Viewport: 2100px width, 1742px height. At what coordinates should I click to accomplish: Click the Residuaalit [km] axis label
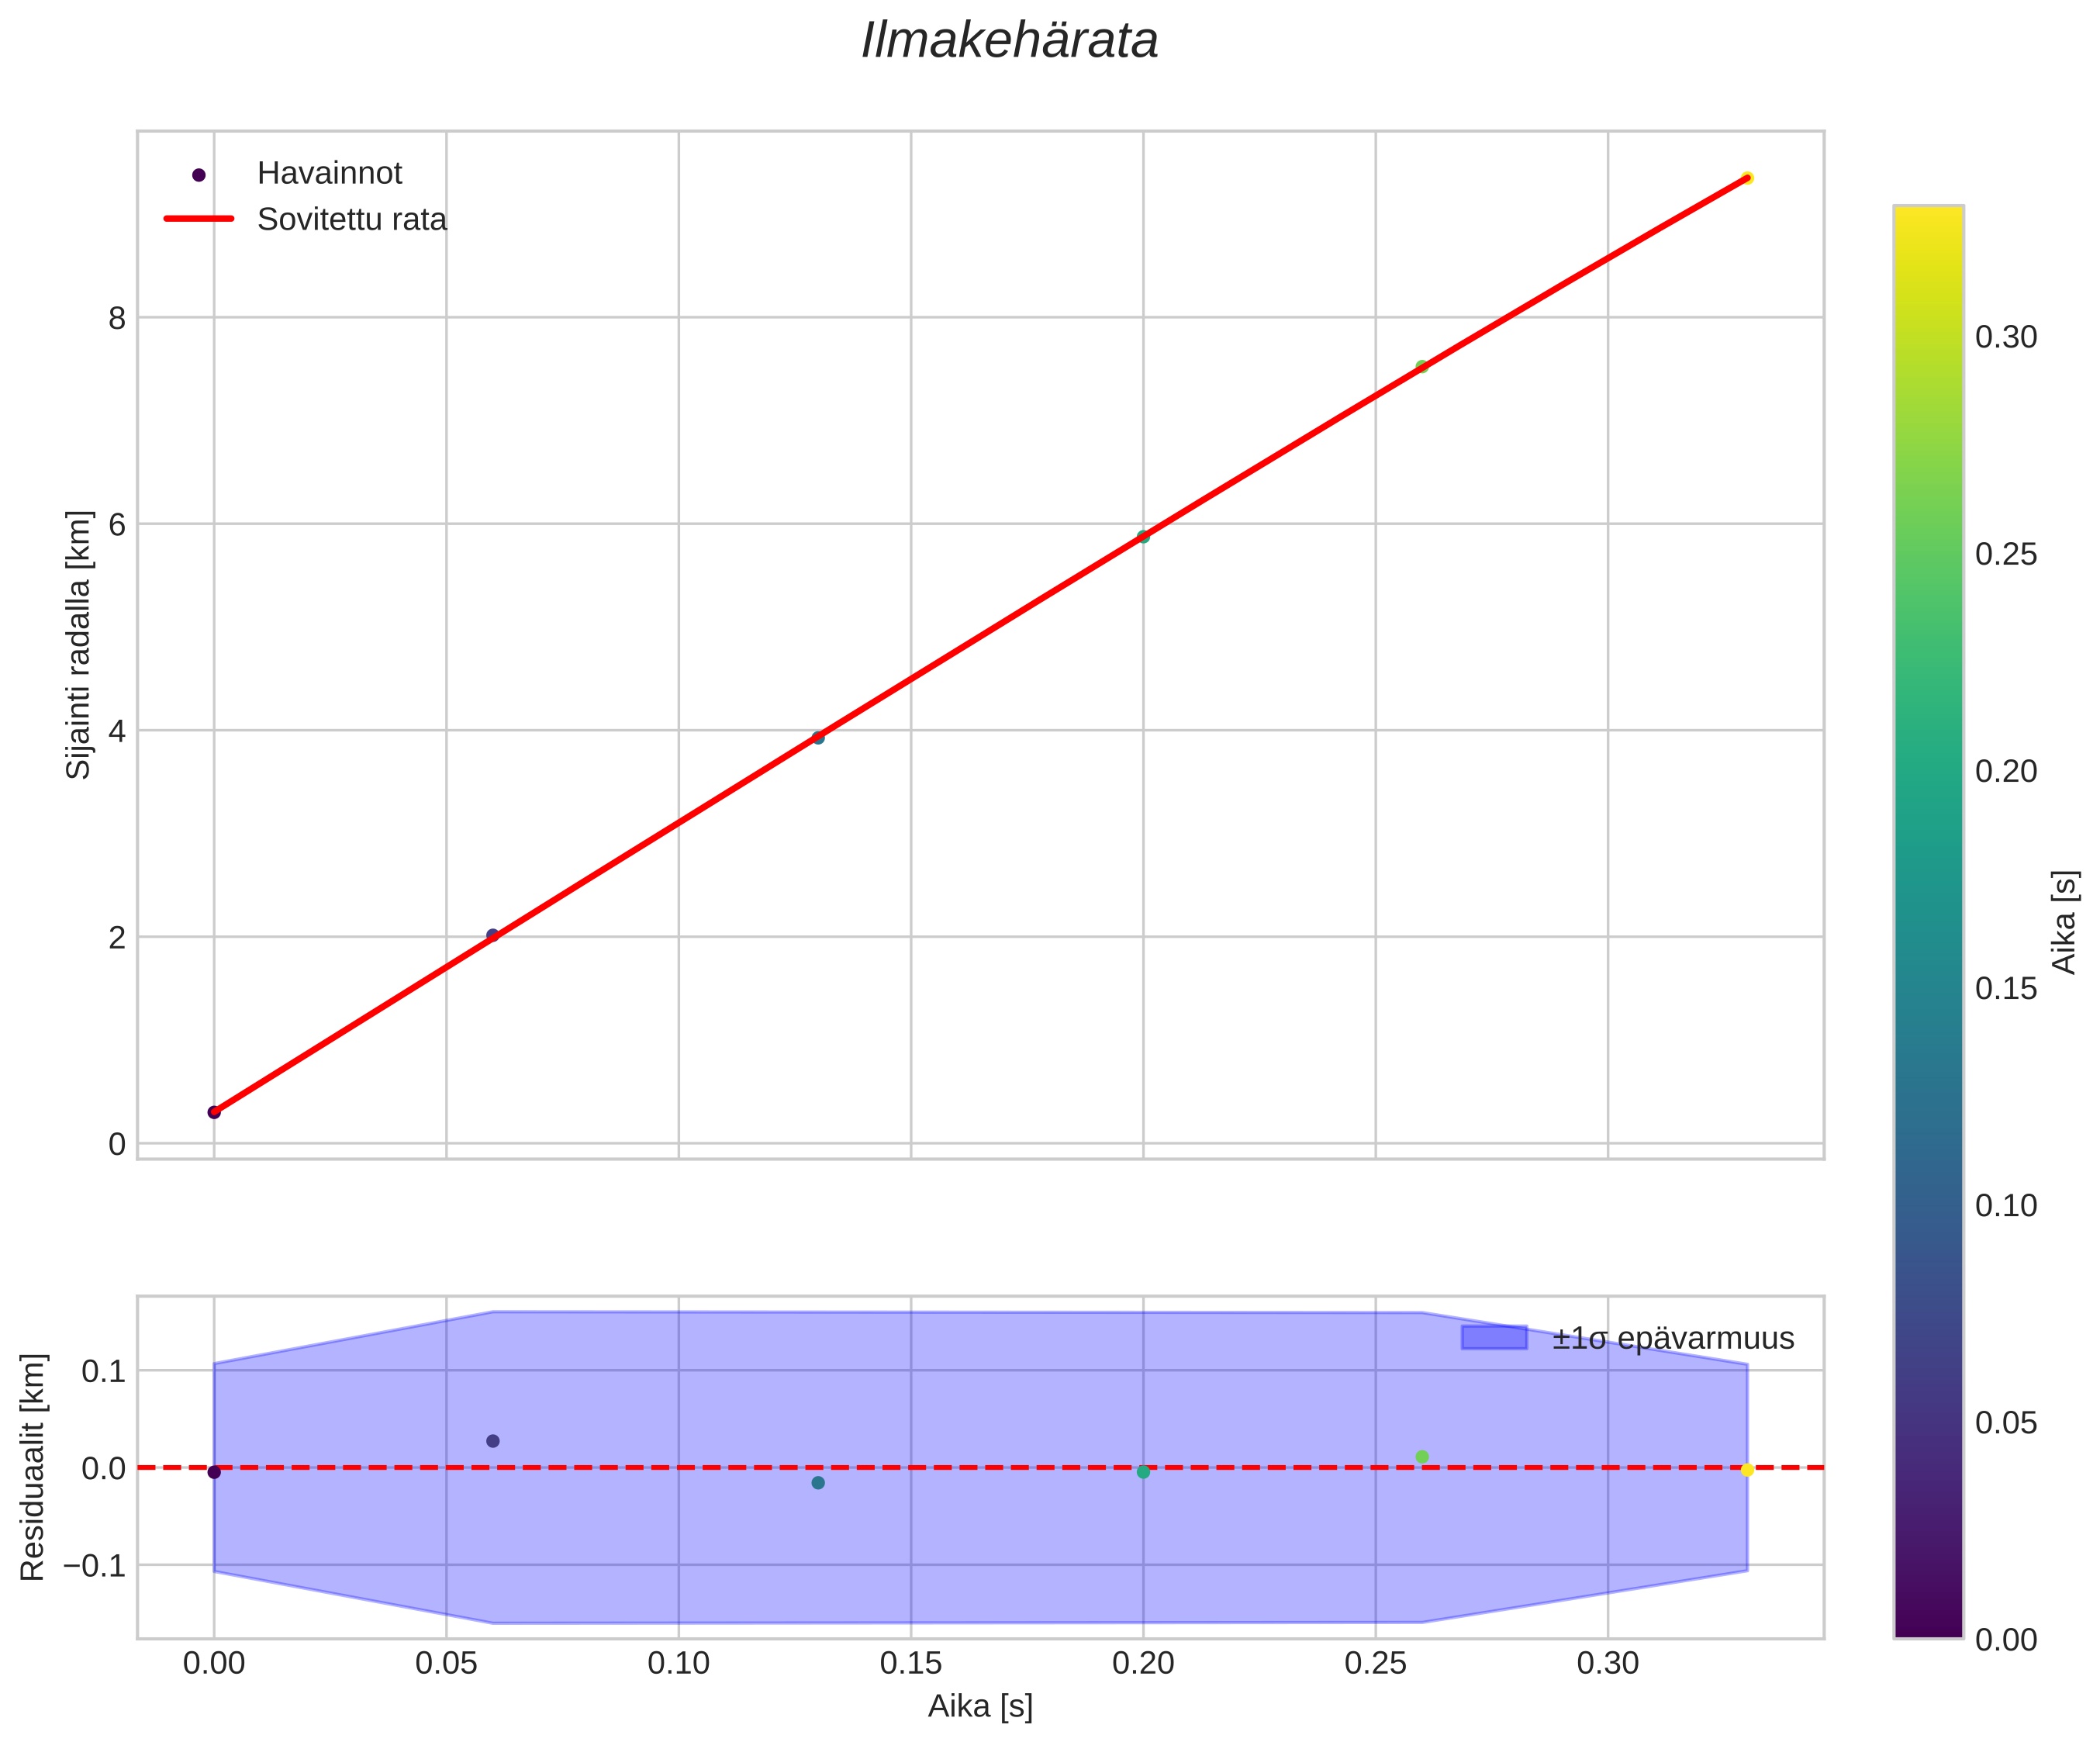tap(33, 1467)
